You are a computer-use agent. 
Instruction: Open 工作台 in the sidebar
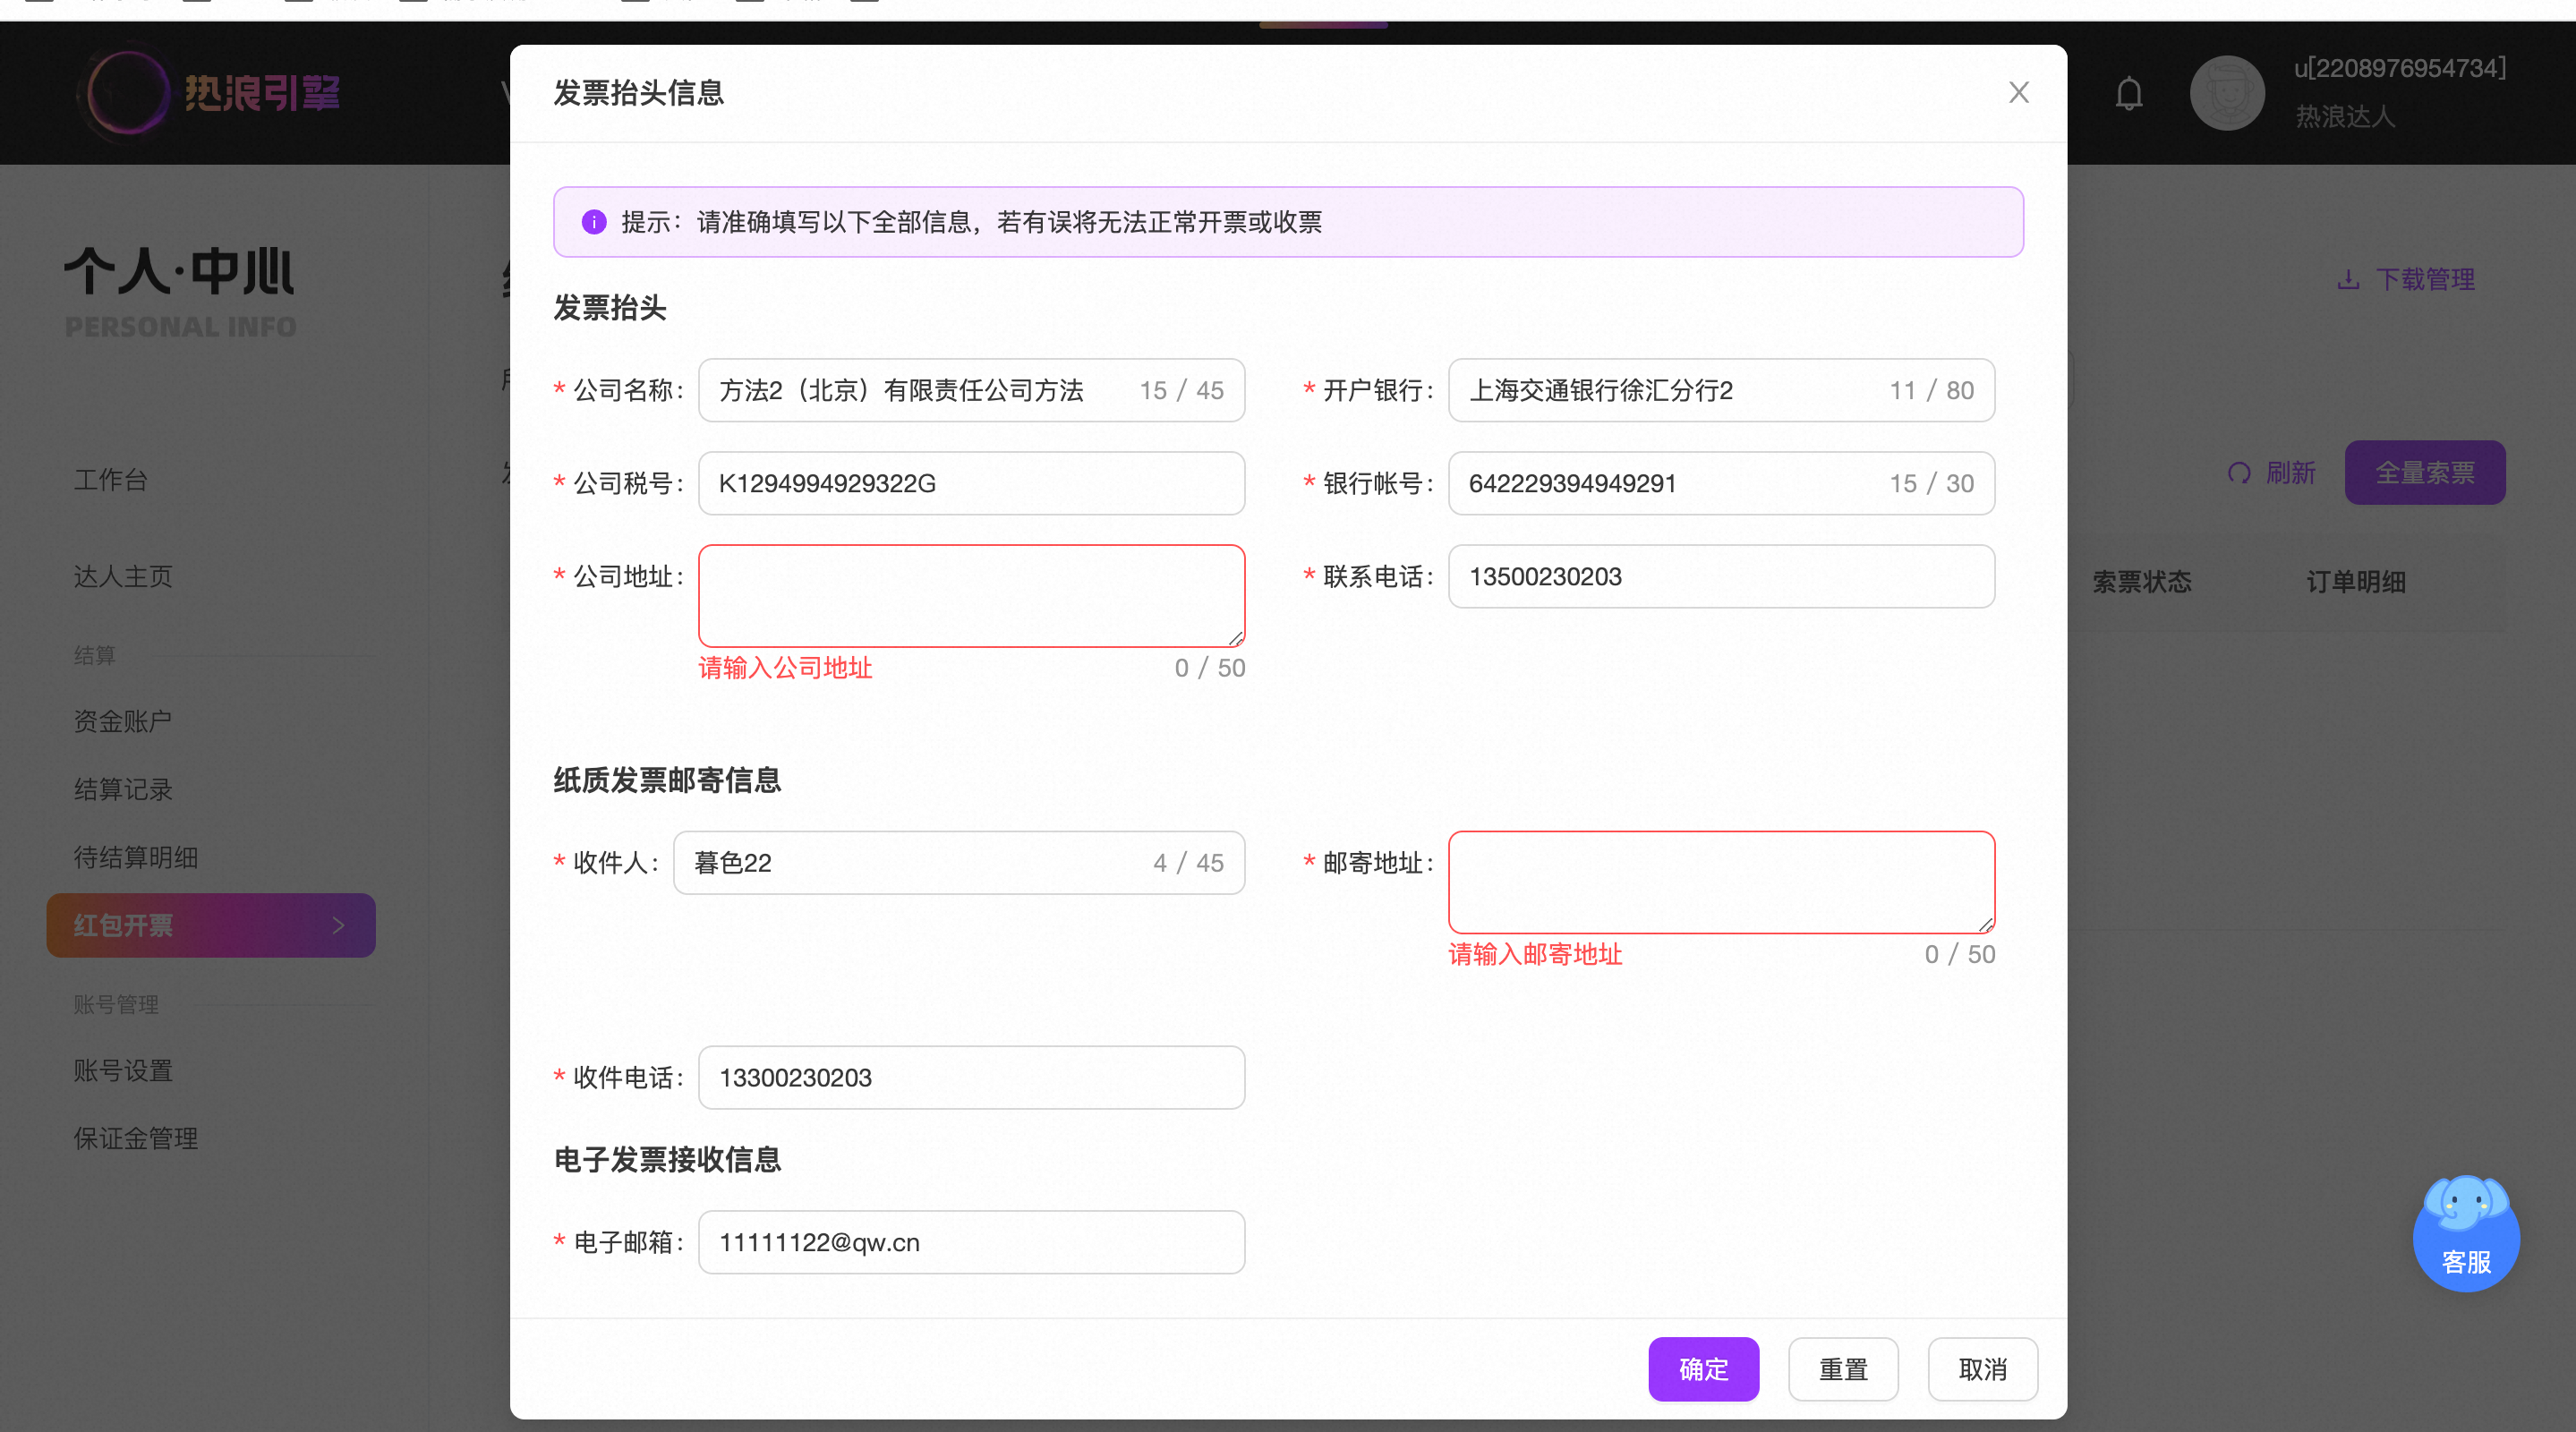point(110,480)
